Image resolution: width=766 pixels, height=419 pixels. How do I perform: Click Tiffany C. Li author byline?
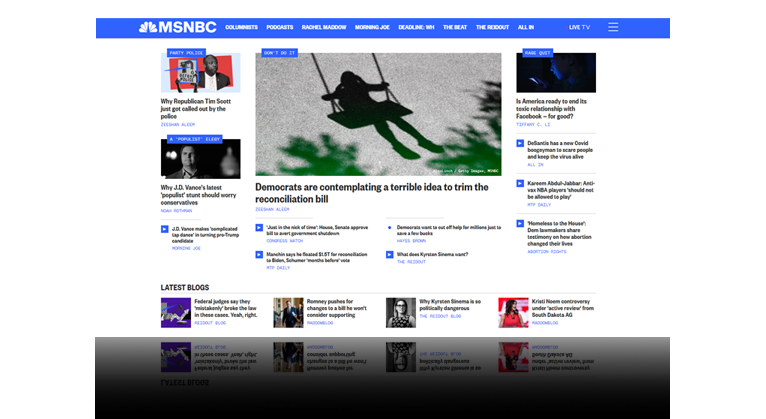tap(533, 125)
